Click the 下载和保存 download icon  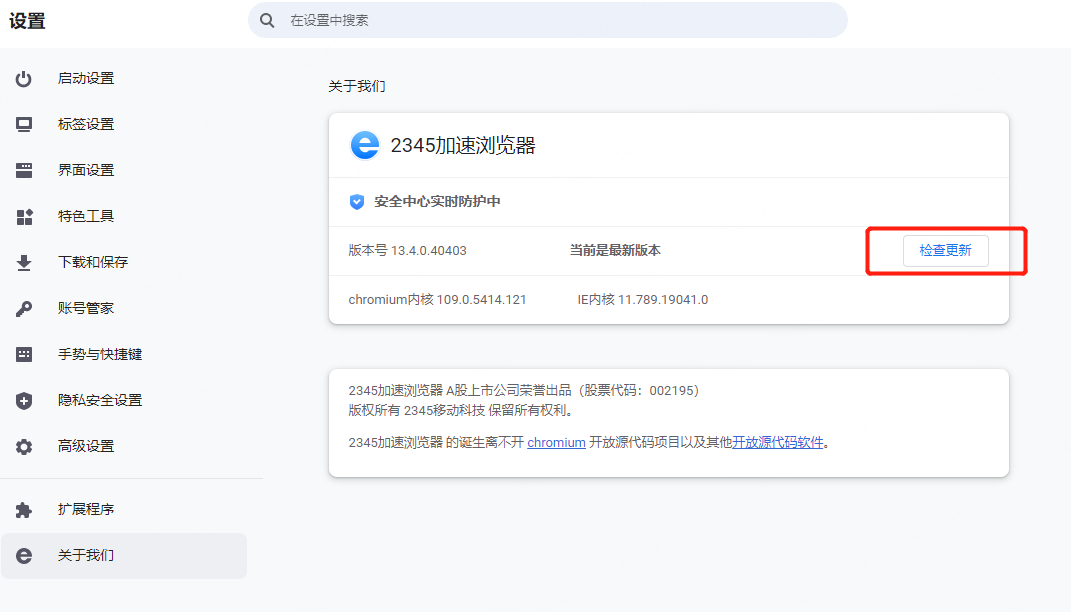pos(23,262)
